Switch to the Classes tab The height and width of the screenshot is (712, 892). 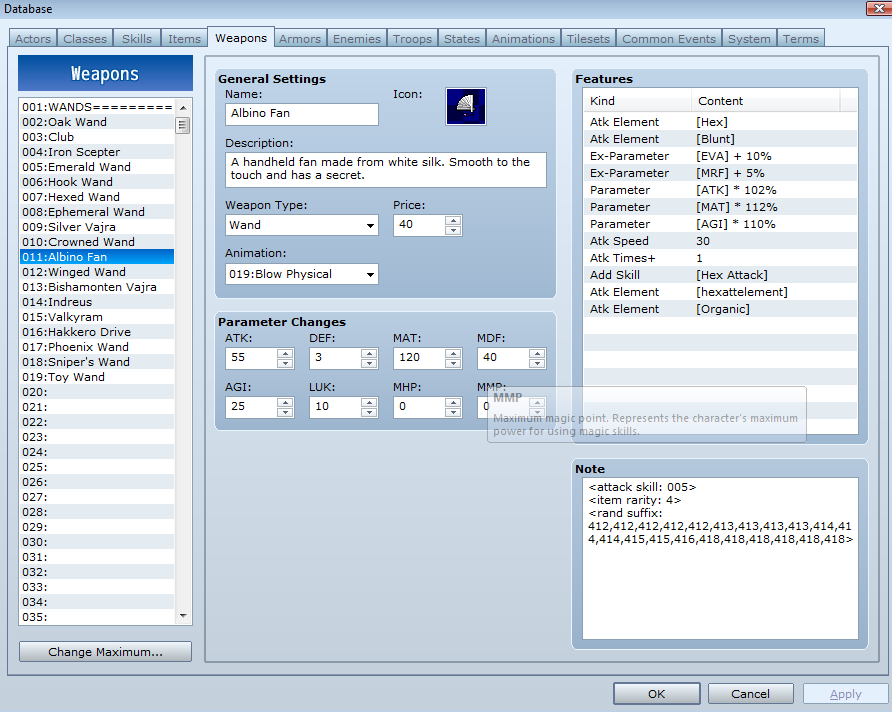(x=85, y=39)
